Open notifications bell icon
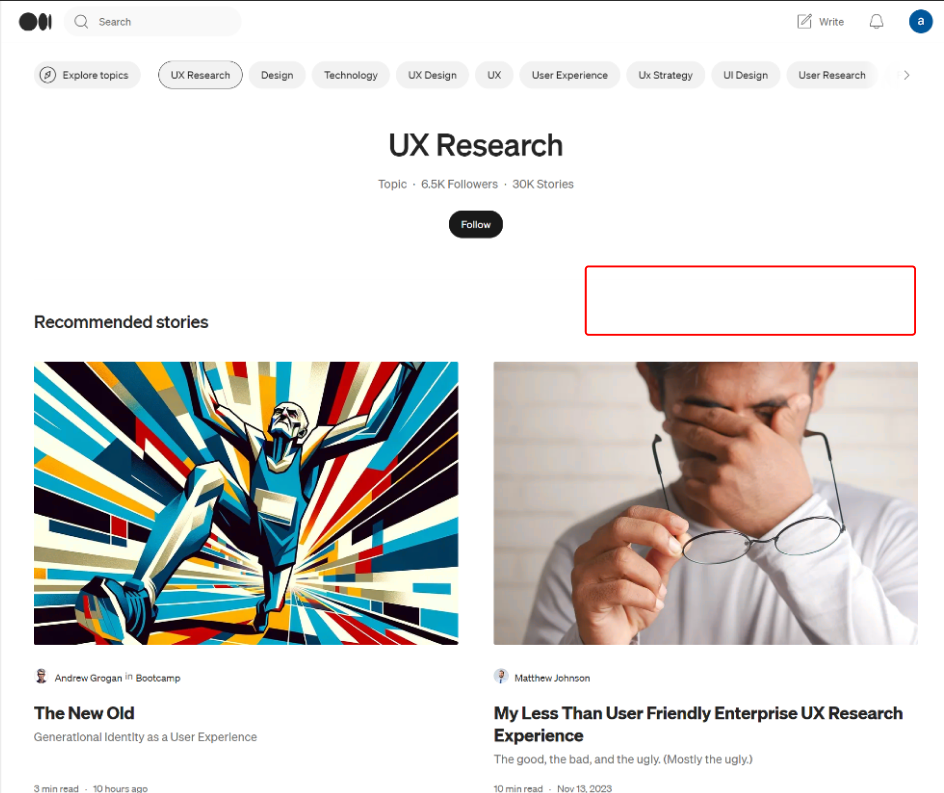This screenshot has width=944, height=793. point(877,22)
